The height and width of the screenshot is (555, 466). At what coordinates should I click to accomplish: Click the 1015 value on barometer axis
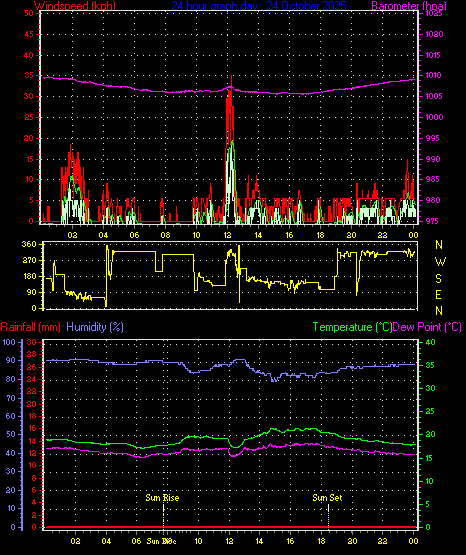click(x=434, y=55)
